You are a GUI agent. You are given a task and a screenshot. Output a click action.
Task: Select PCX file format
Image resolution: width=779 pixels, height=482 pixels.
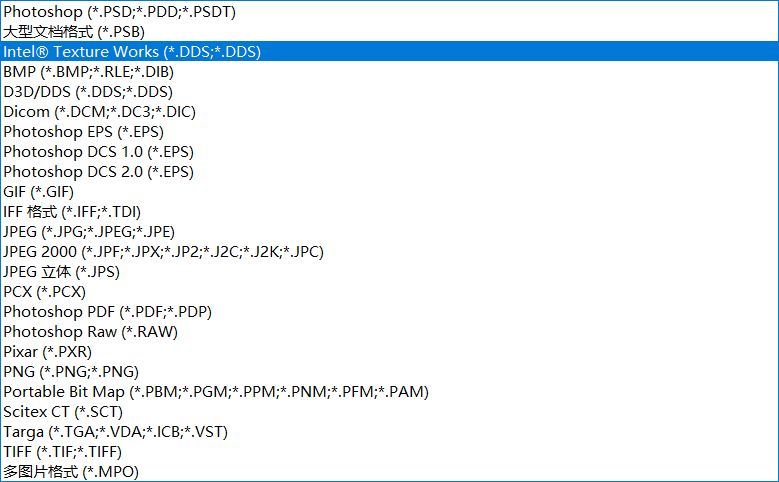(x=45, y=292)
